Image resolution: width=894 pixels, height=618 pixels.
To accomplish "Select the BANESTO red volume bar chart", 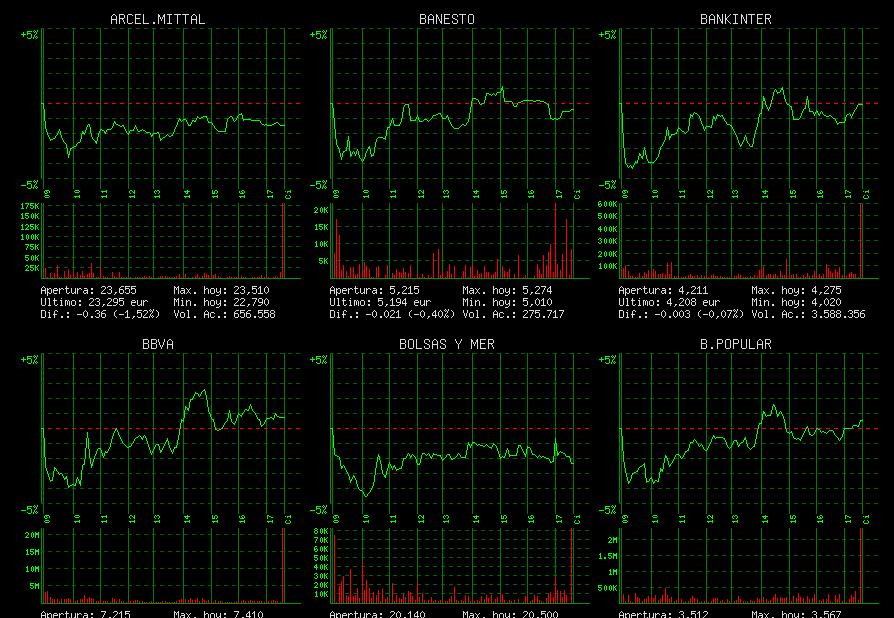I will point(460,241).
